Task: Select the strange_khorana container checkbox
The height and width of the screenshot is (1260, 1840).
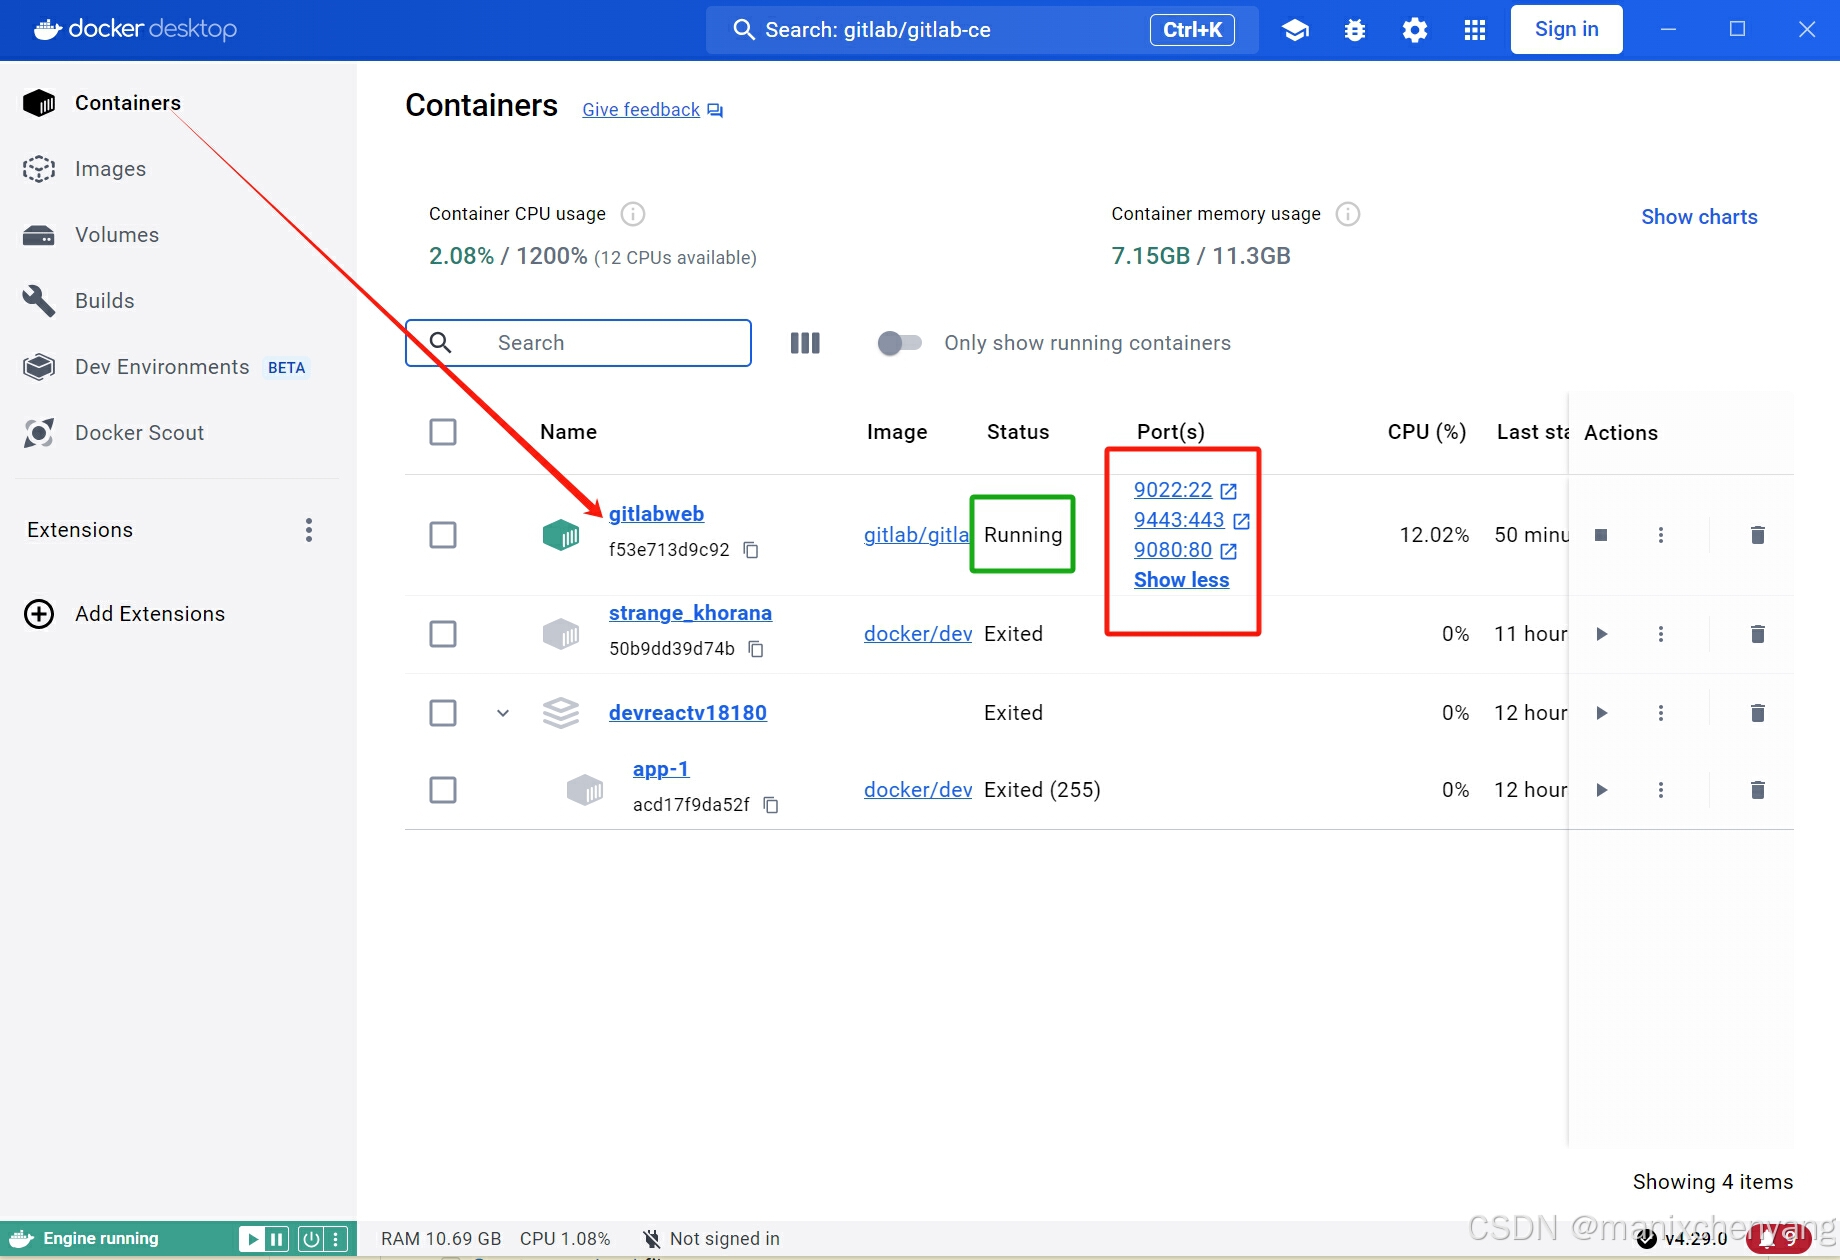Action: point(443,634)
